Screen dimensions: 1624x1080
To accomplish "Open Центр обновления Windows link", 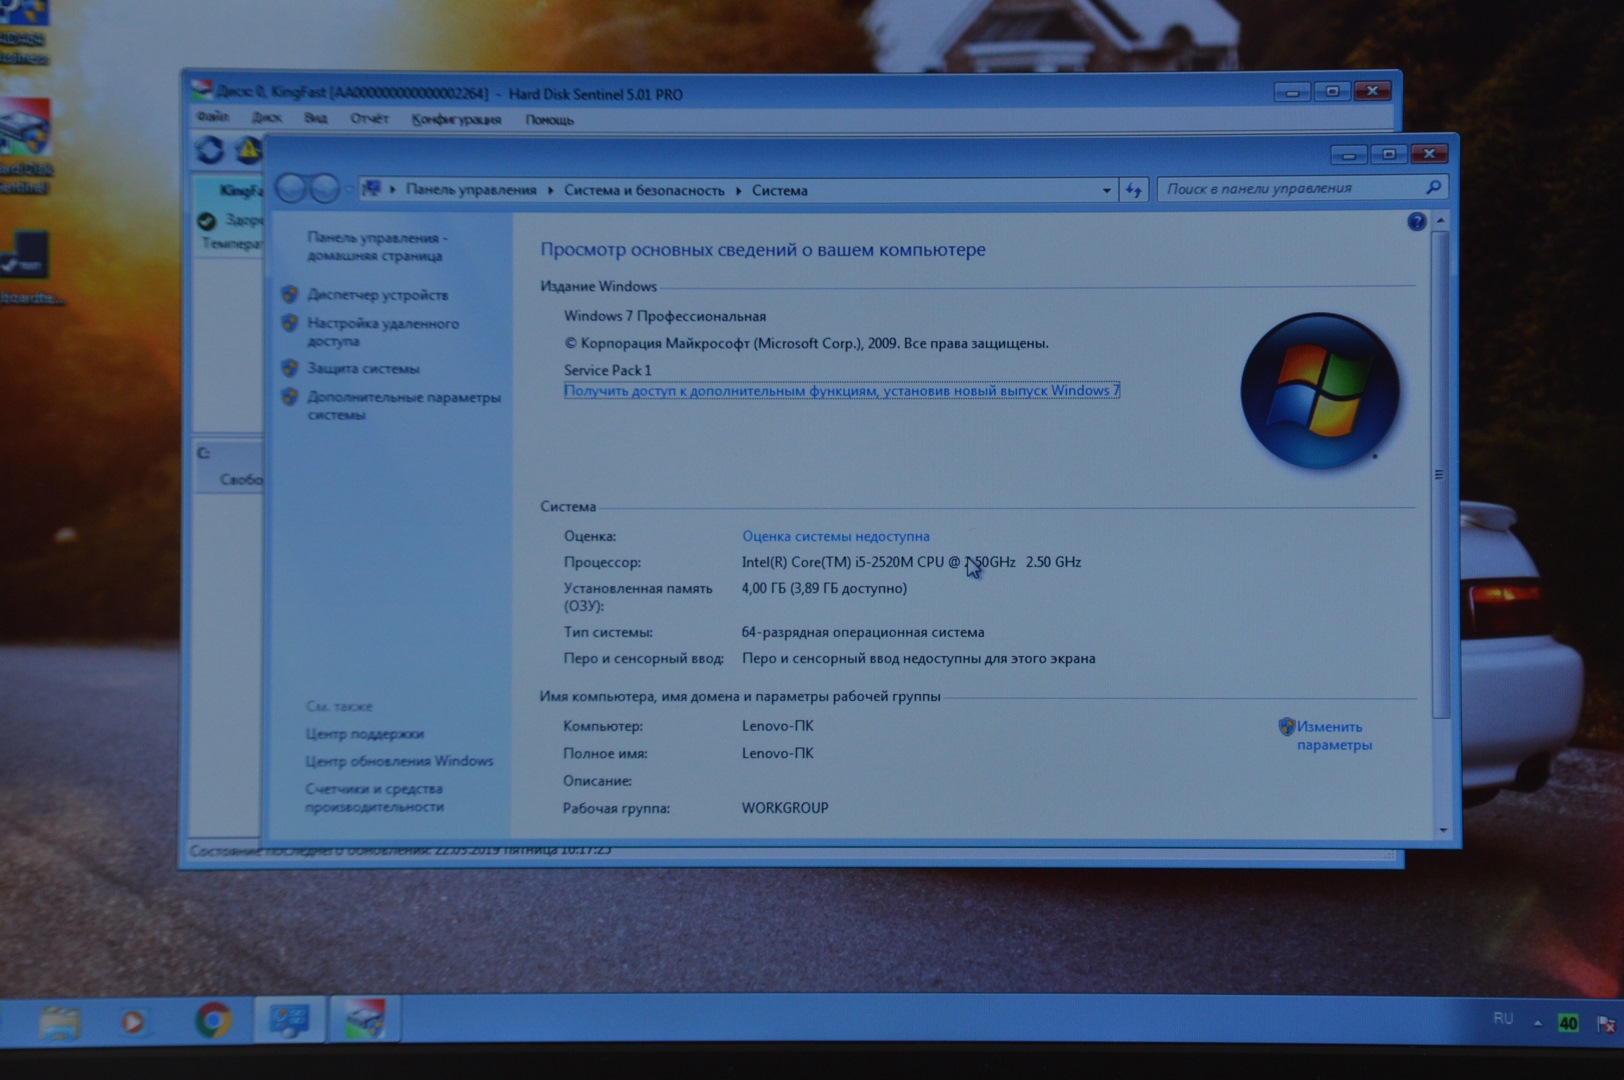I will (399, 761).
